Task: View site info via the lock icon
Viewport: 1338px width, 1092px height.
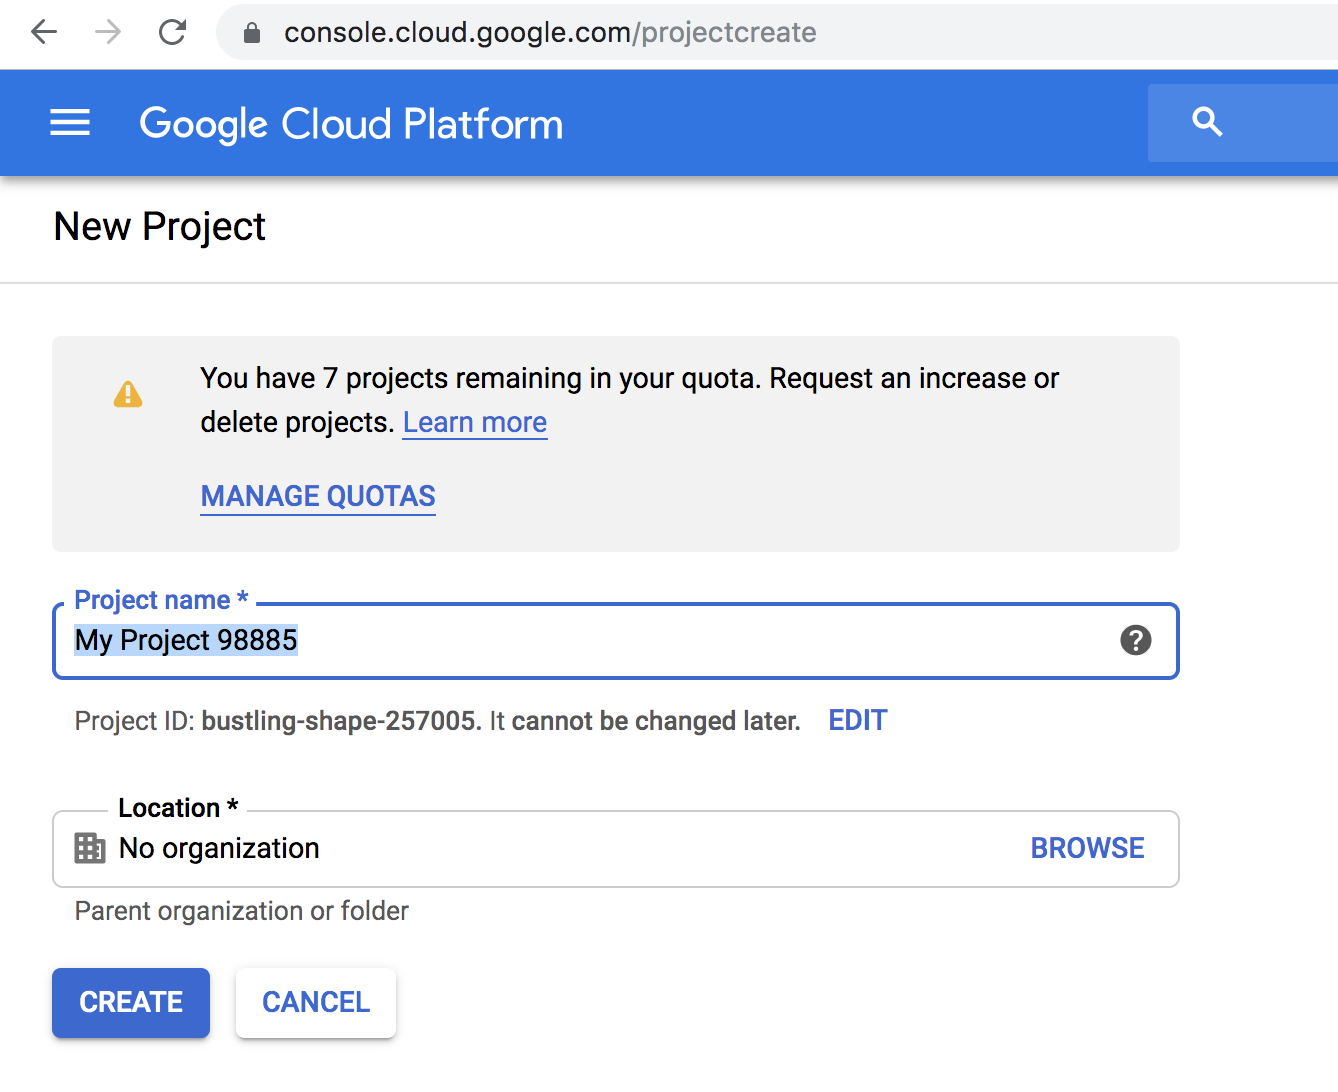Action: 252,33
